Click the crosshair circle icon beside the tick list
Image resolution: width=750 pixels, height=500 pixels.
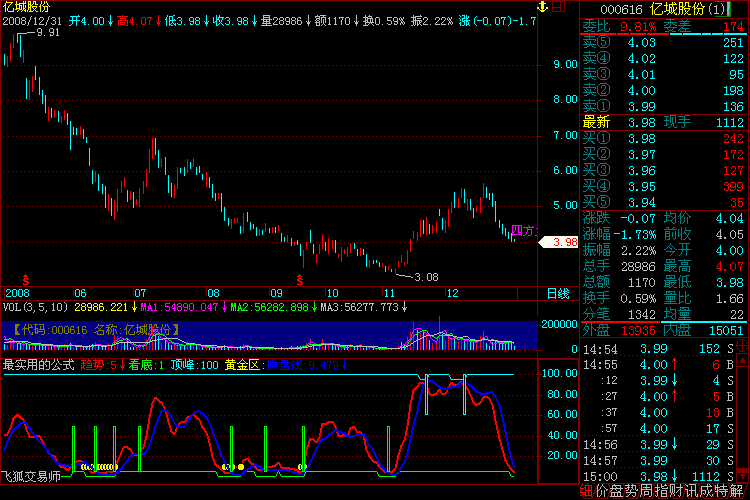click(743, 344)
